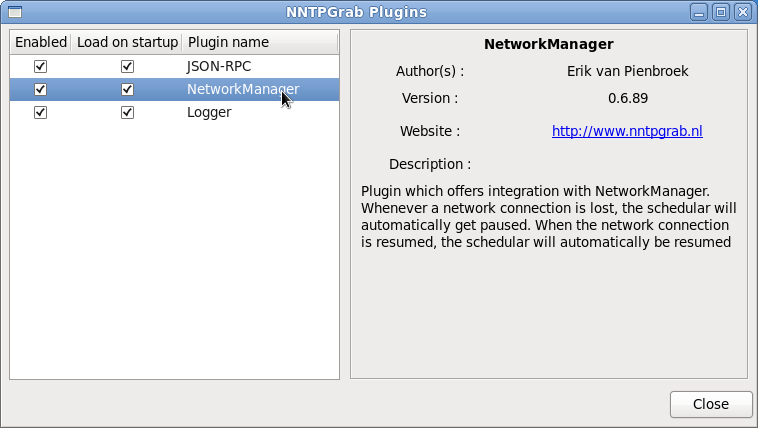
Task: Select the Logger plugin row
Action: (x=209, y=112)
